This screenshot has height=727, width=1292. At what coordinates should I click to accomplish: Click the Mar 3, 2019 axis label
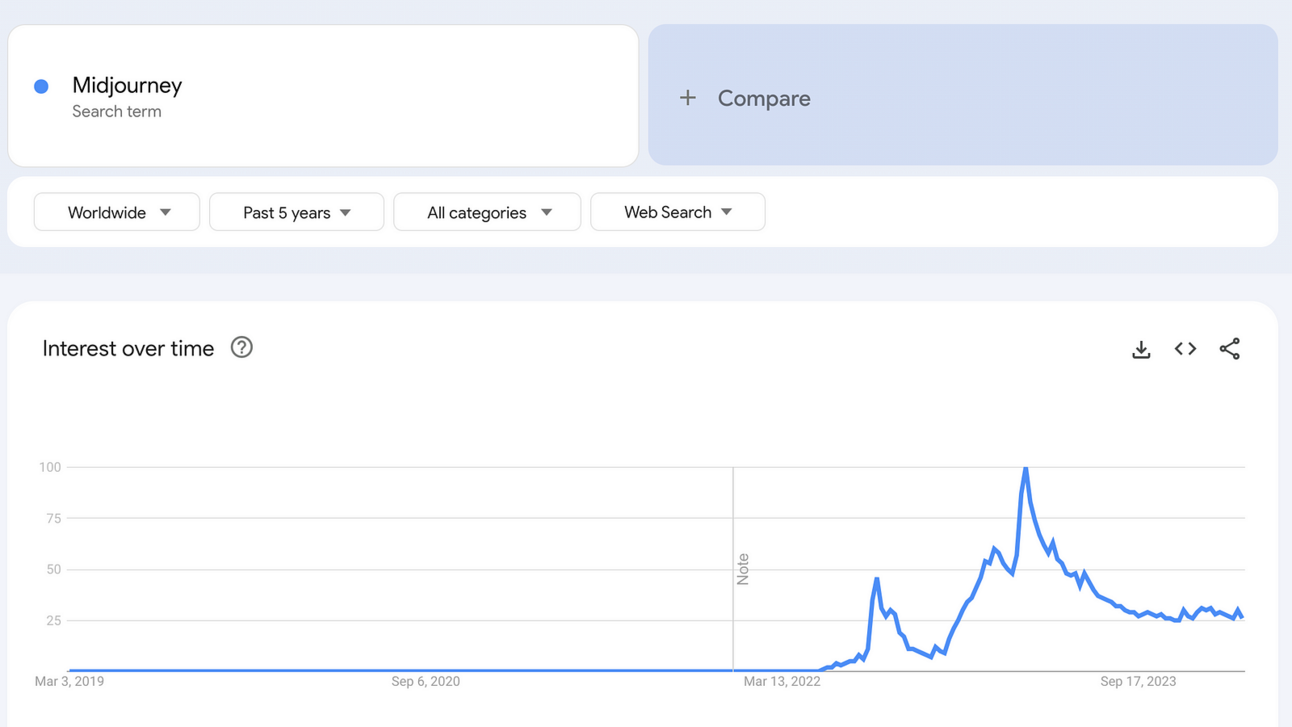click(x=69, y=681)
